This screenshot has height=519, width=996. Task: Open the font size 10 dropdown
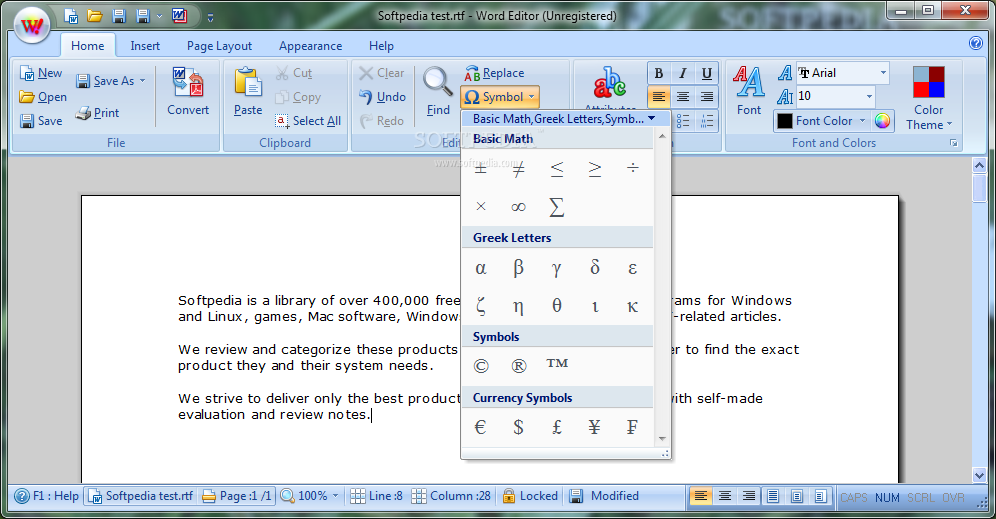click(869, 97)
